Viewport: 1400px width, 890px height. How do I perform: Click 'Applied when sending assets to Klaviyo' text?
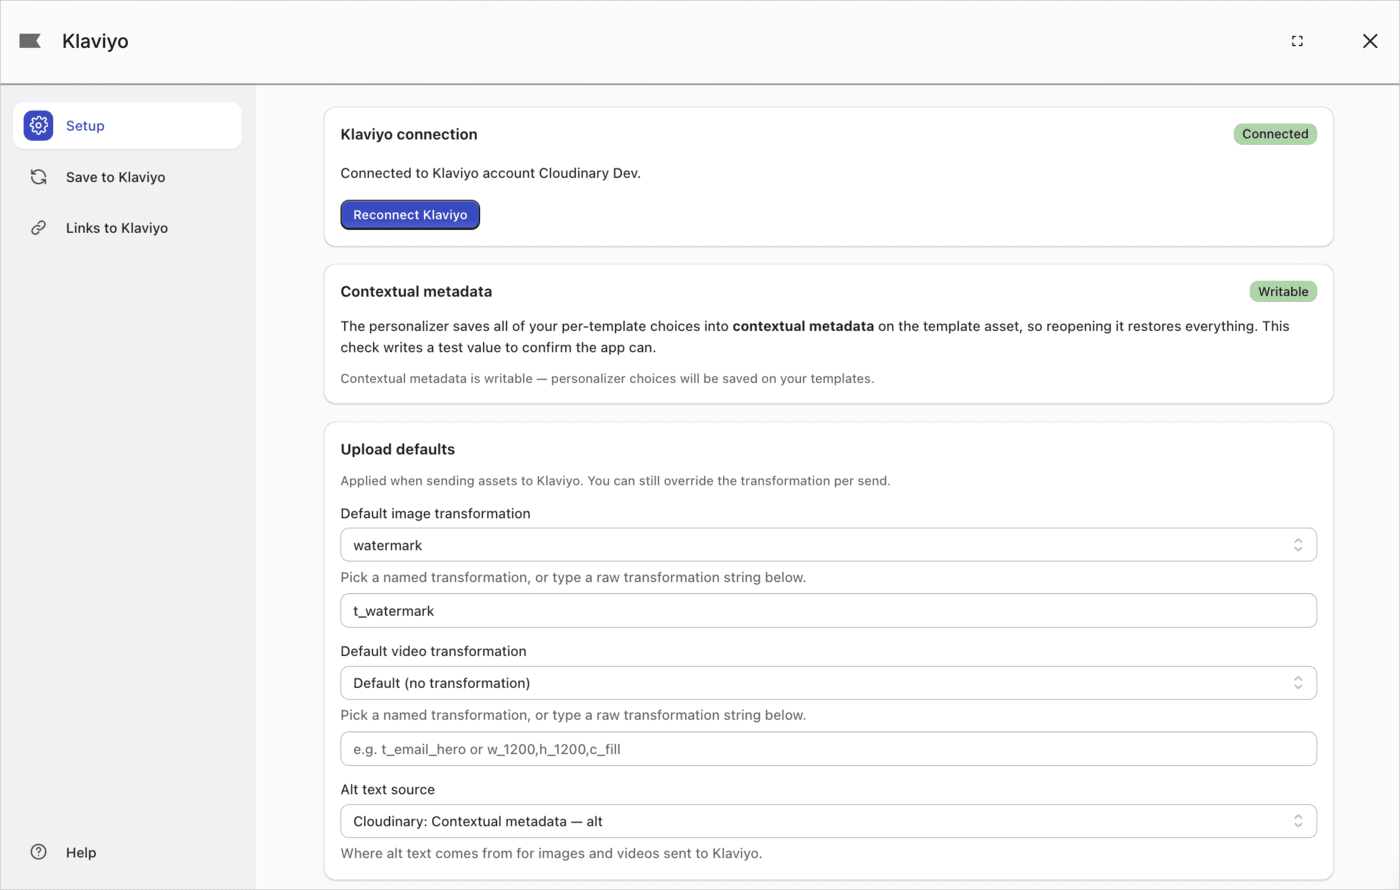(x=615, y=481)
